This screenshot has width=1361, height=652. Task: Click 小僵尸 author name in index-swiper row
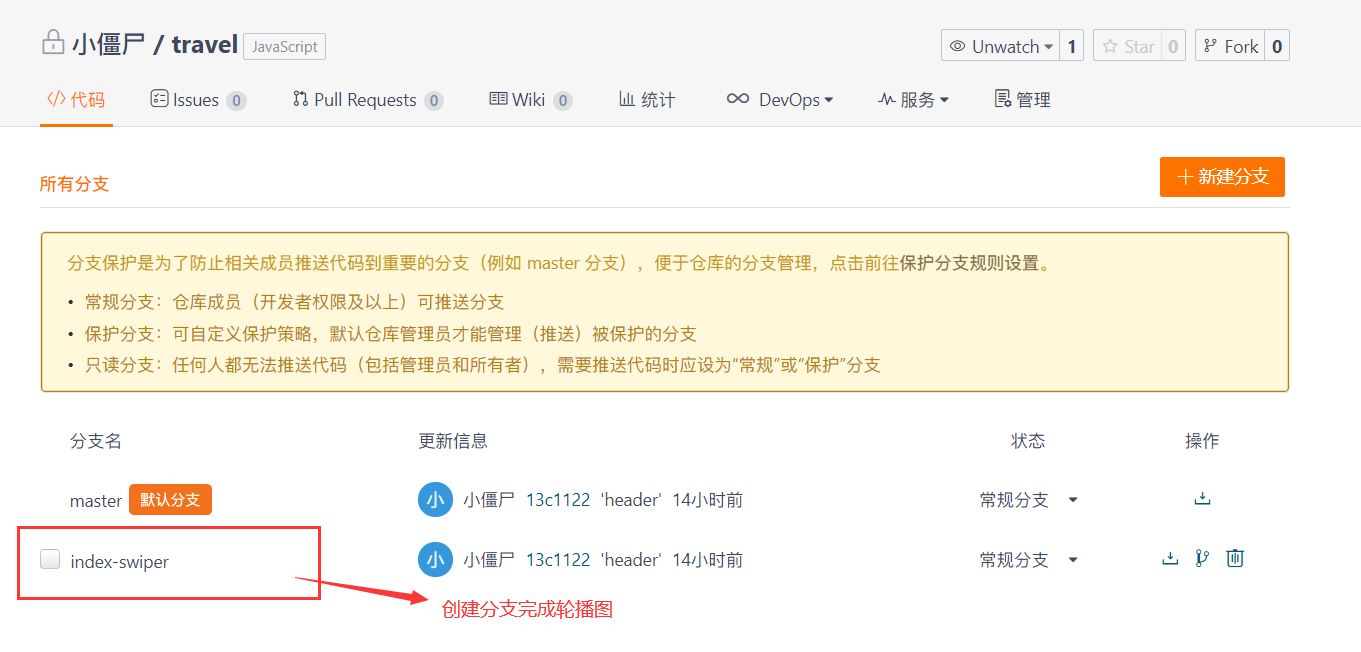[489, 560]
